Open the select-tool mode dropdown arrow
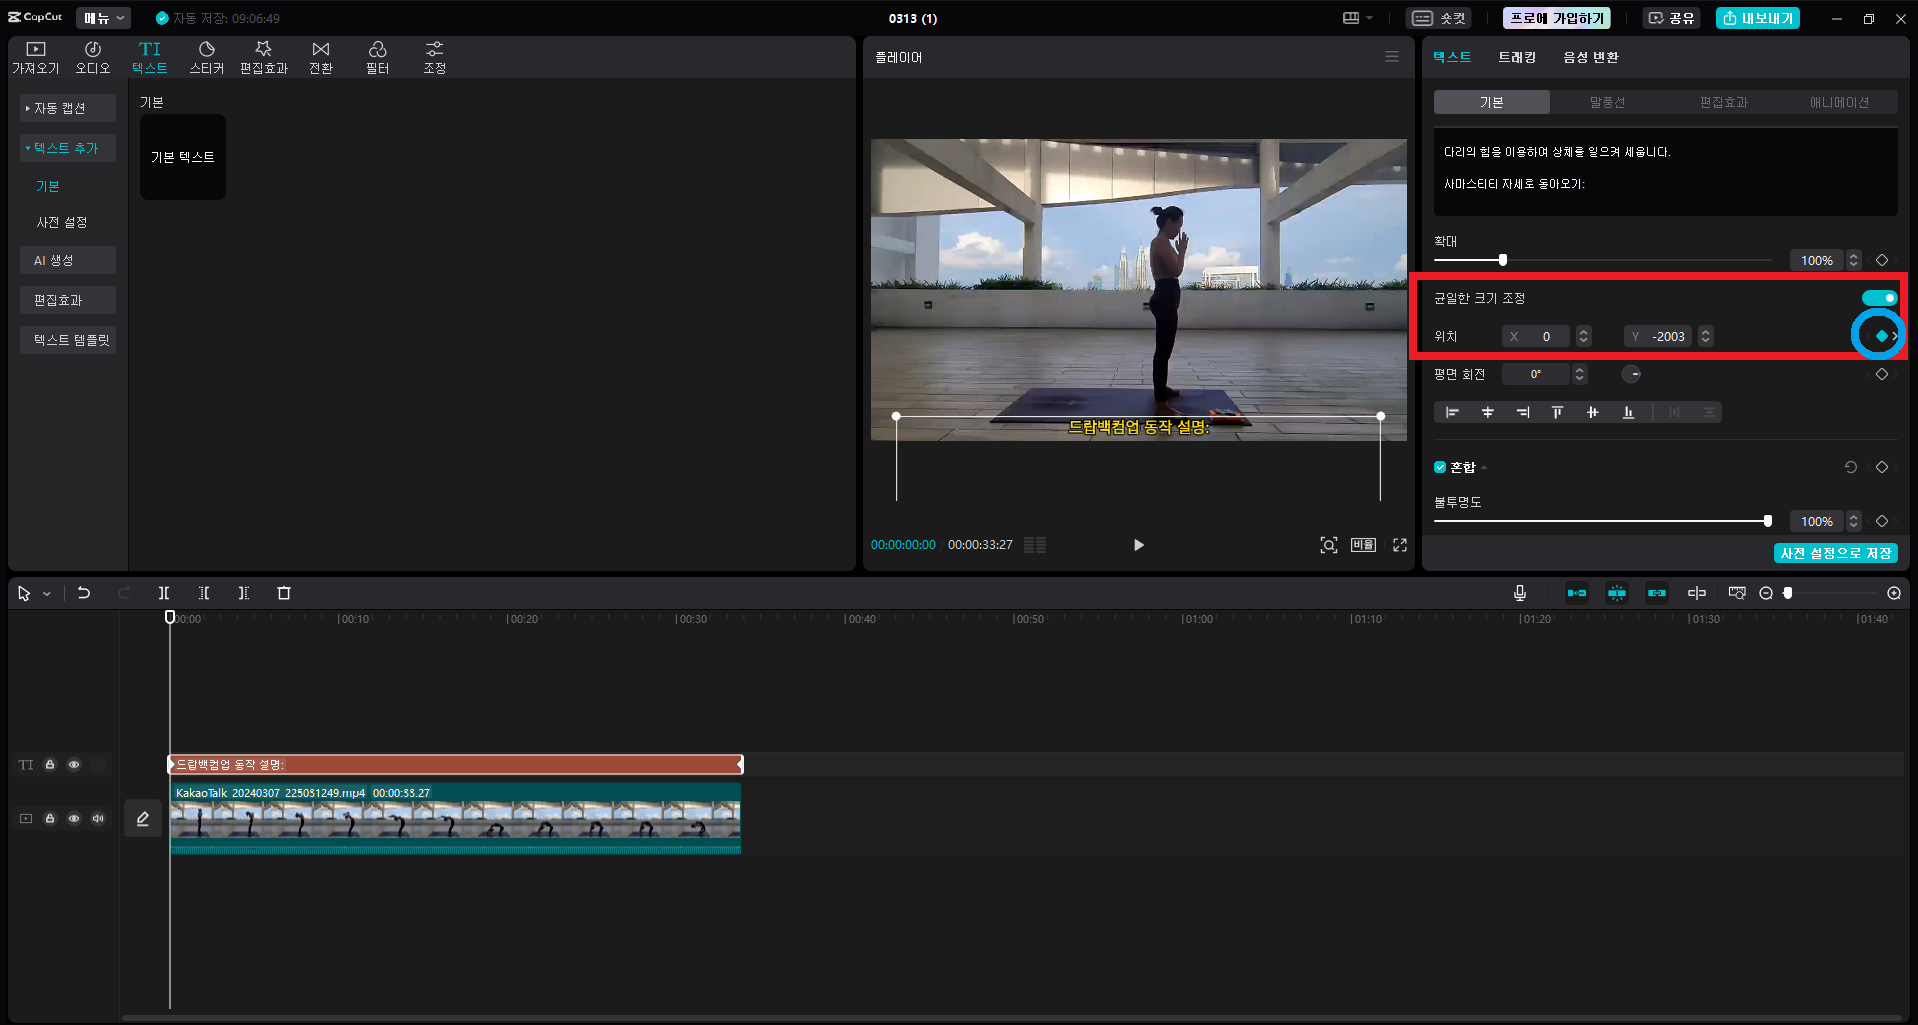This screenshot has width=1918, height=1025. (47, 594)
